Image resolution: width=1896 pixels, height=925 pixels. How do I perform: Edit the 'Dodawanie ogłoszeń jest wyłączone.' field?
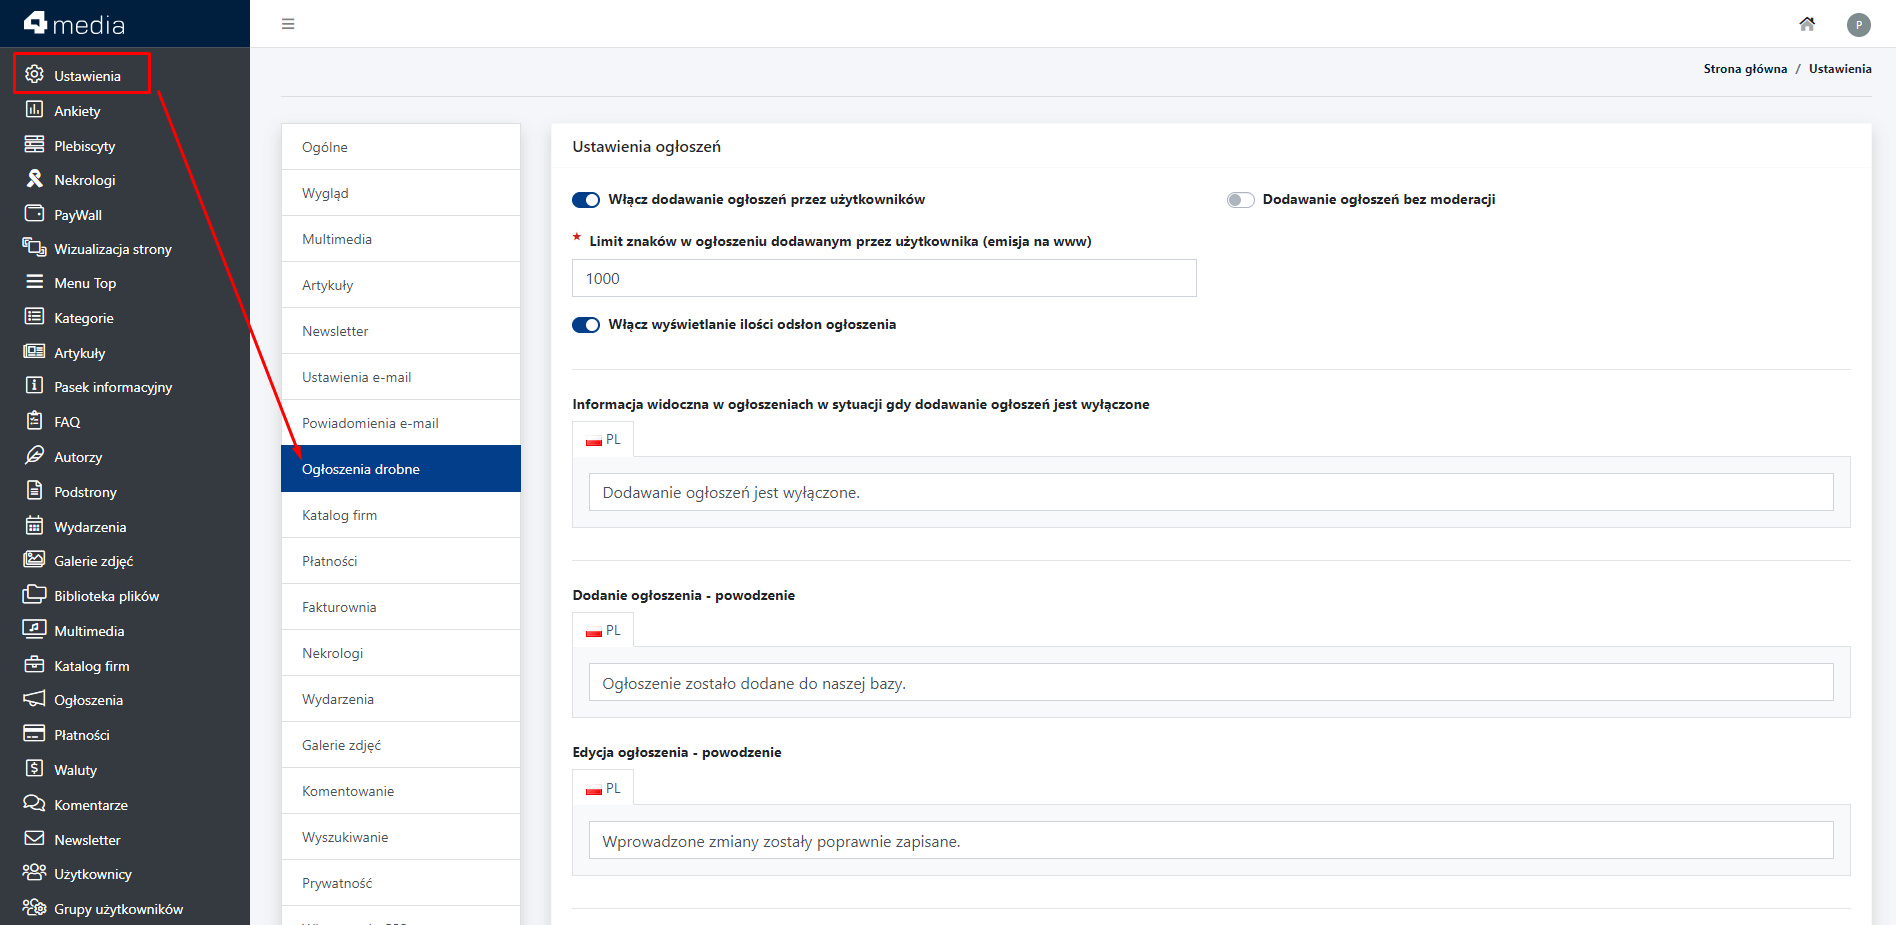coord(1211,492)
